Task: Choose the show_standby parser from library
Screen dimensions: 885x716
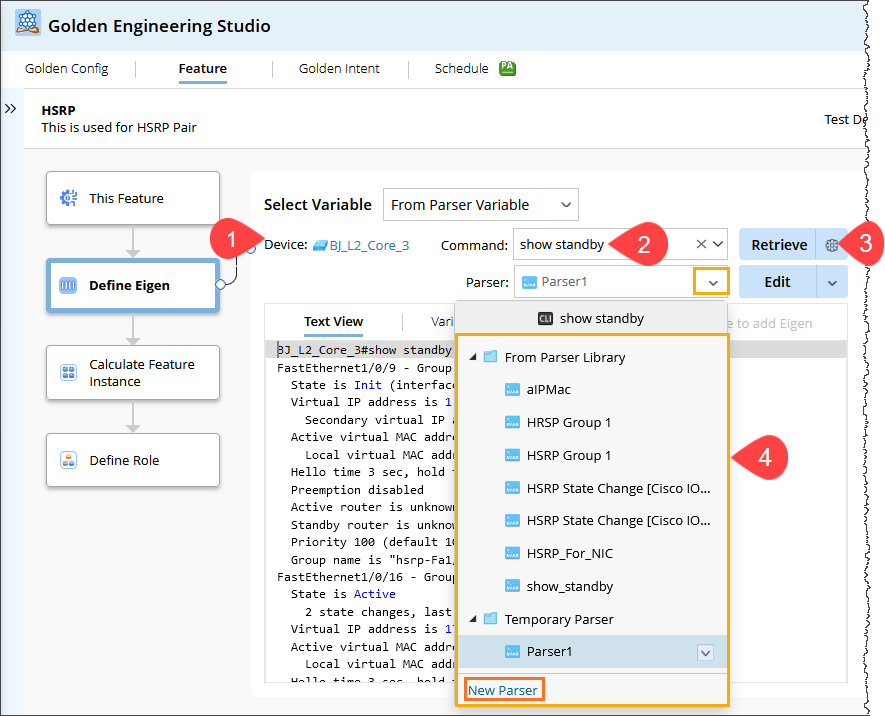Action: 569,586
